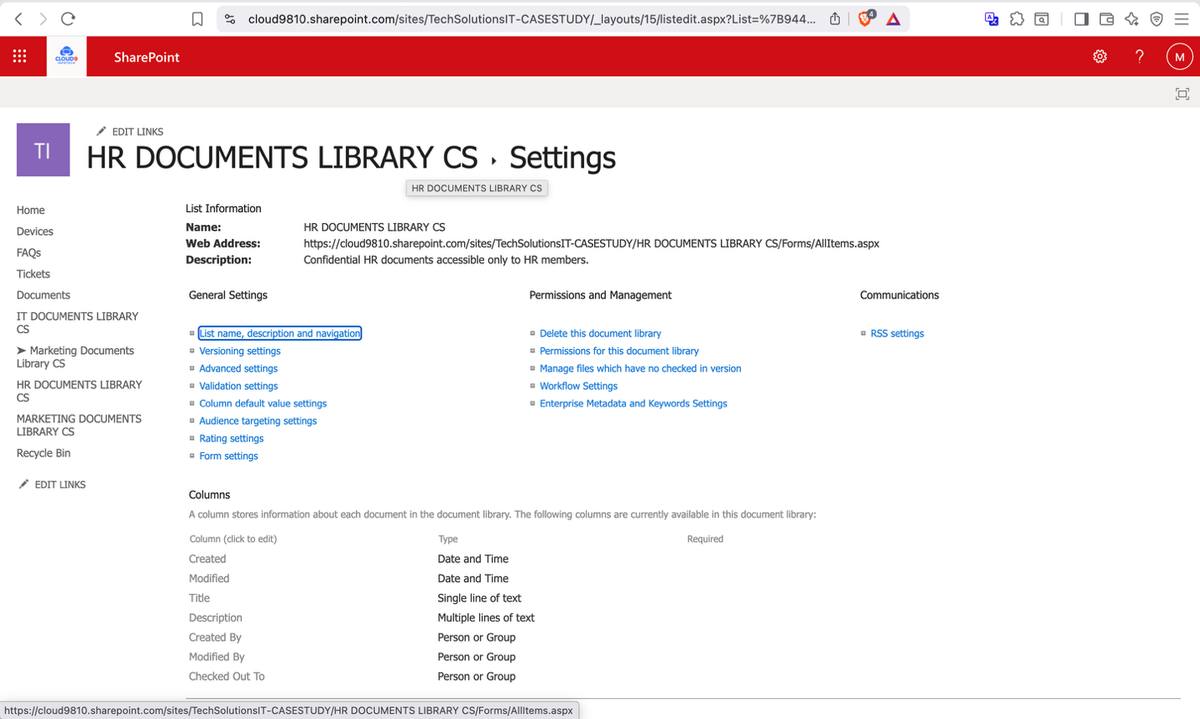Click the Cloud9 company logo
Screen dimensions: 1200x719
click(67, 57)
